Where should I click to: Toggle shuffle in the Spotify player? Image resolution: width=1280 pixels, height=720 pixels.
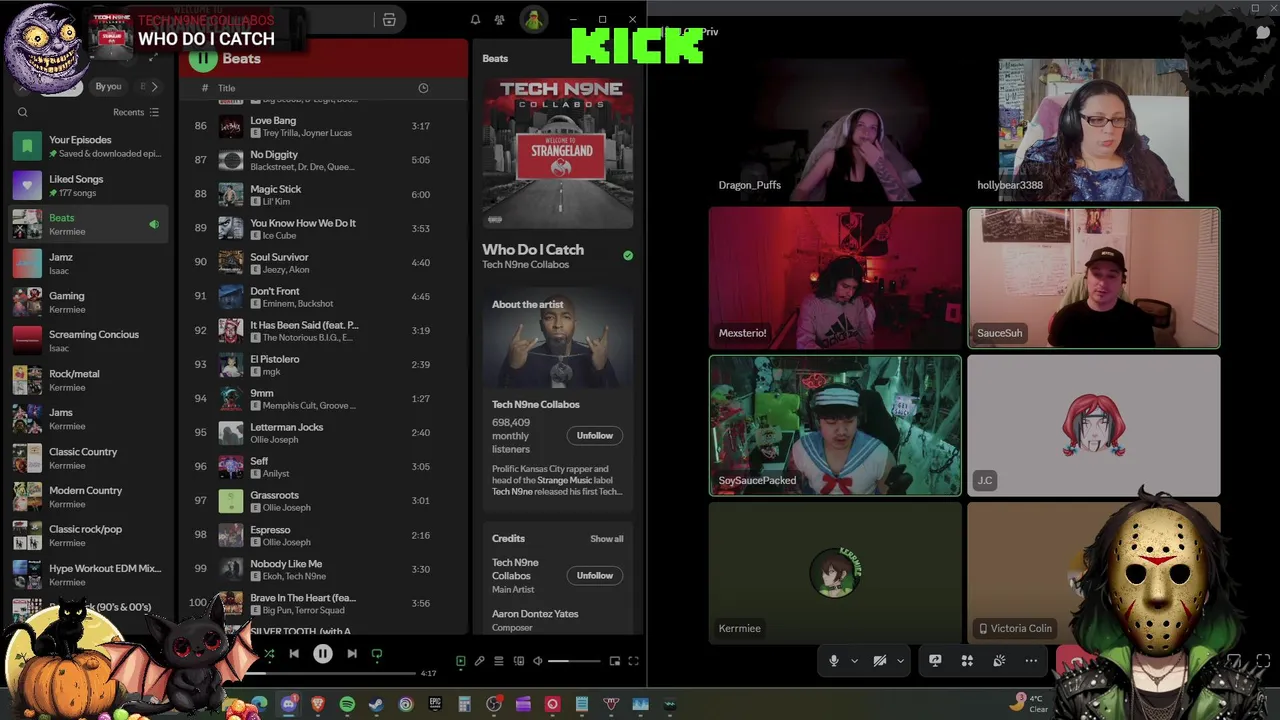tap(269, 654)
